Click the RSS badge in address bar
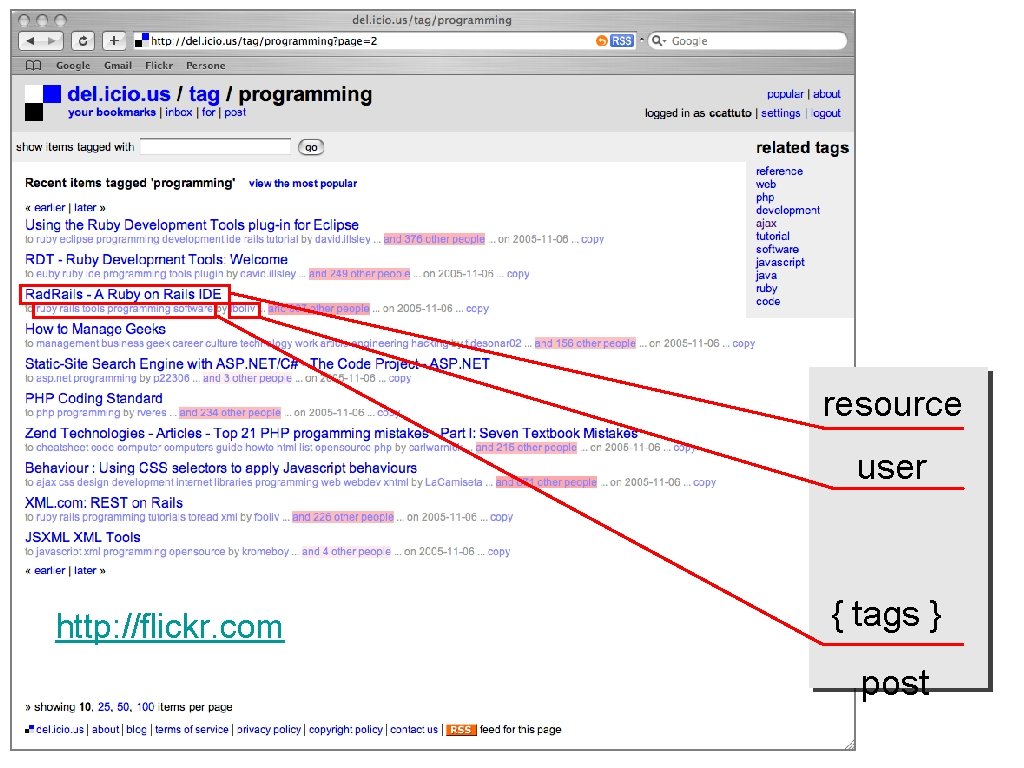The height and width of the screenshot is (768, 1024). 622,40
